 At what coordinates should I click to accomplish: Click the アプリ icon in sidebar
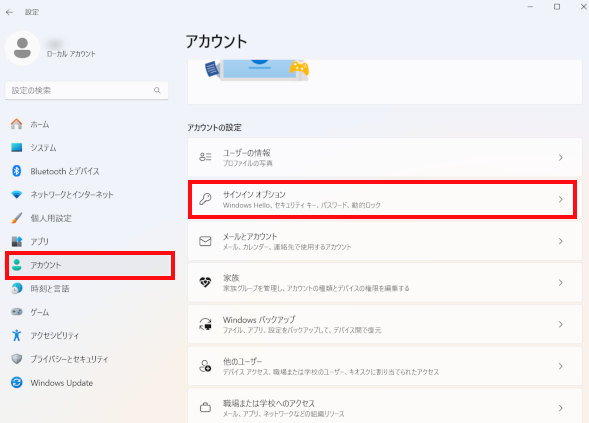click(x=17, y=241)
